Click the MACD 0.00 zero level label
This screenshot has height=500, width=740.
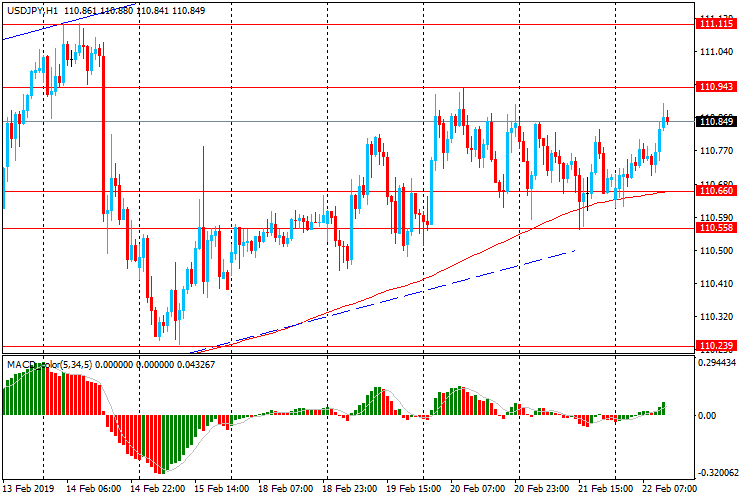[706, 415]
